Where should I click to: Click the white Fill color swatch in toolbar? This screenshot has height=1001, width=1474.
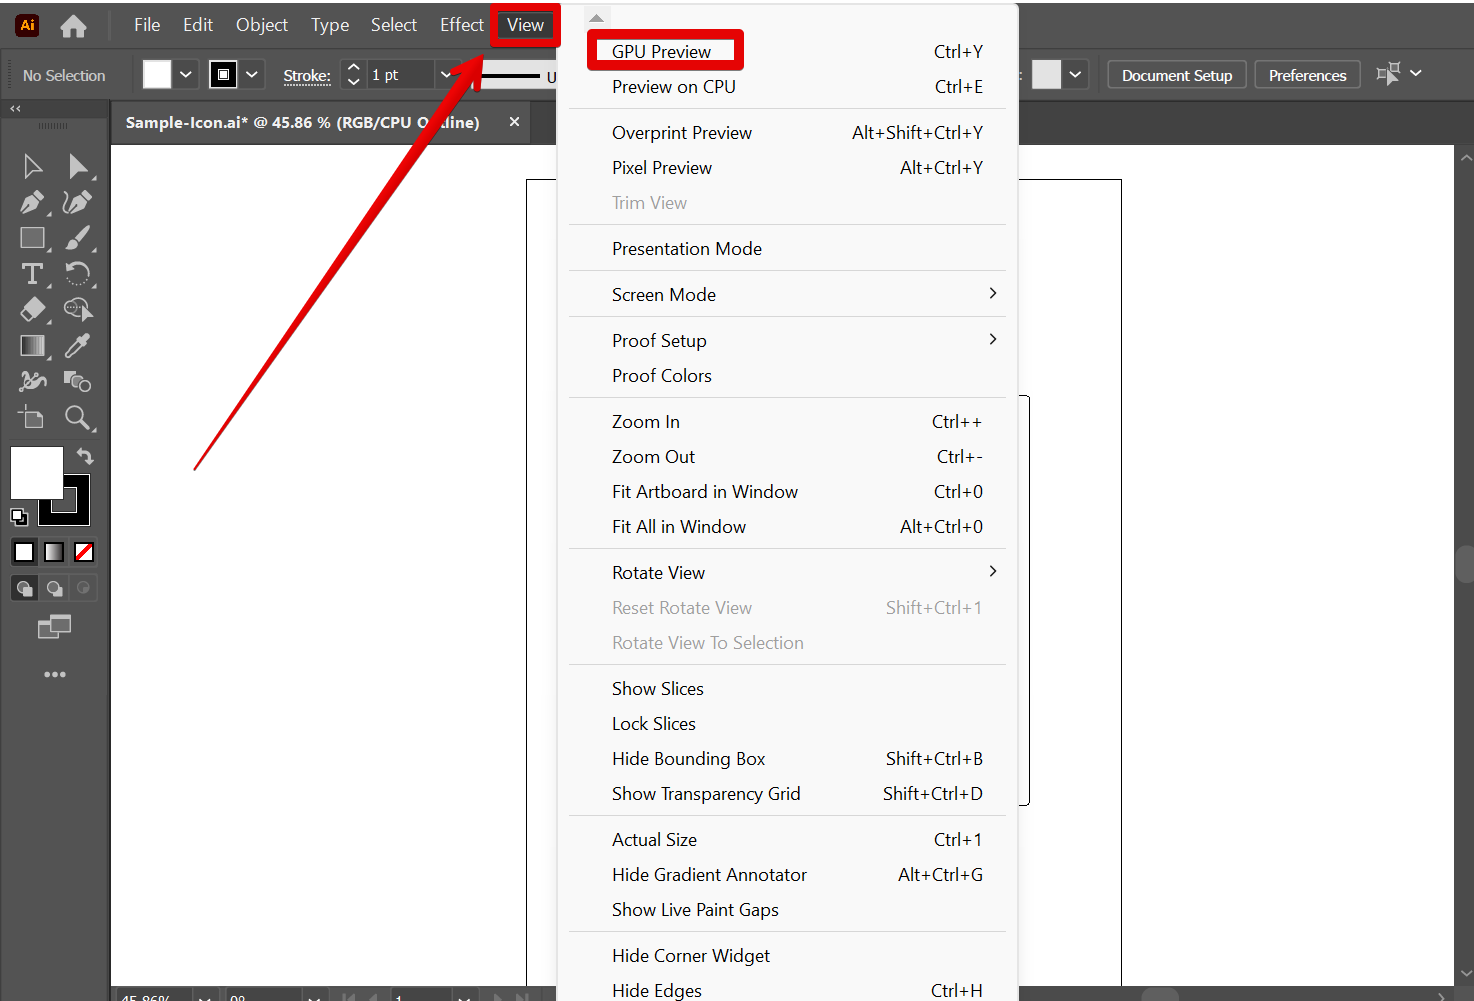[x=36, y=472]
